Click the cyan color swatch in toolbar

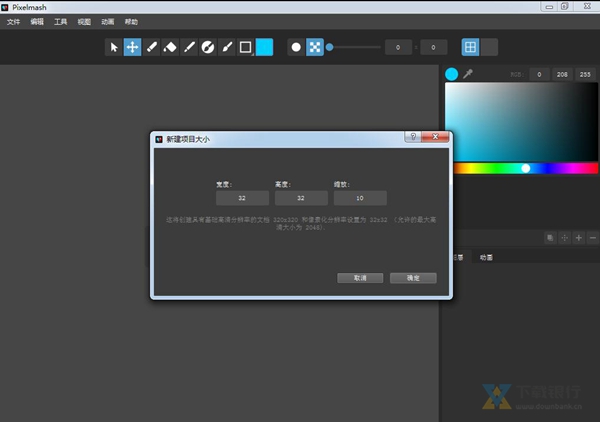[264, 47]
